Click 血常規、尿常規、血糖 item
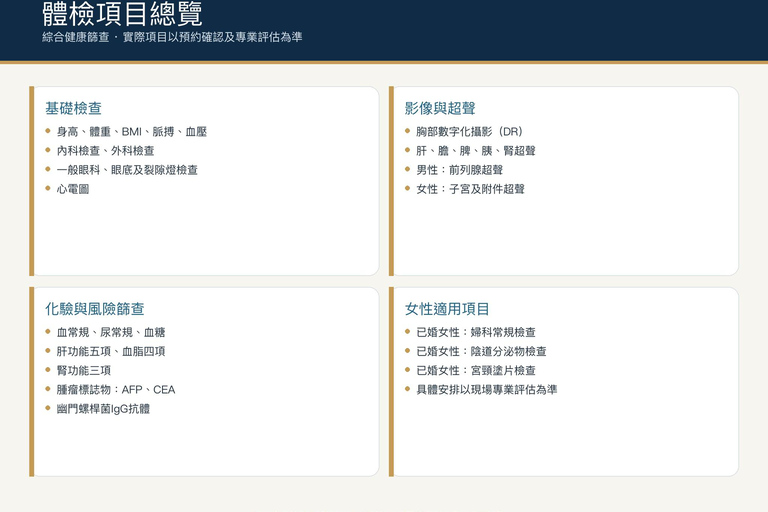 point(111,332)
